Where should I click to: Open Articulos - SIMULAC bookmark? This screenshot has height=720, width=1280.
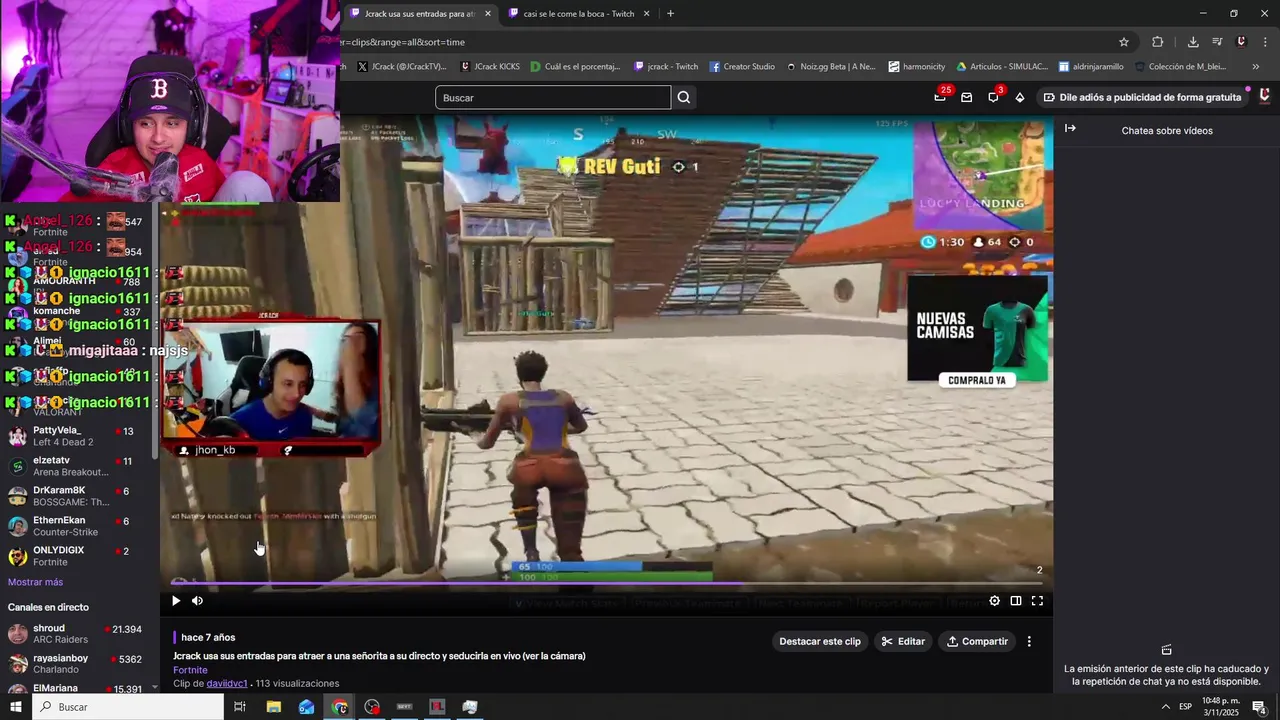pyautogui.click(x=1002, y=67)
